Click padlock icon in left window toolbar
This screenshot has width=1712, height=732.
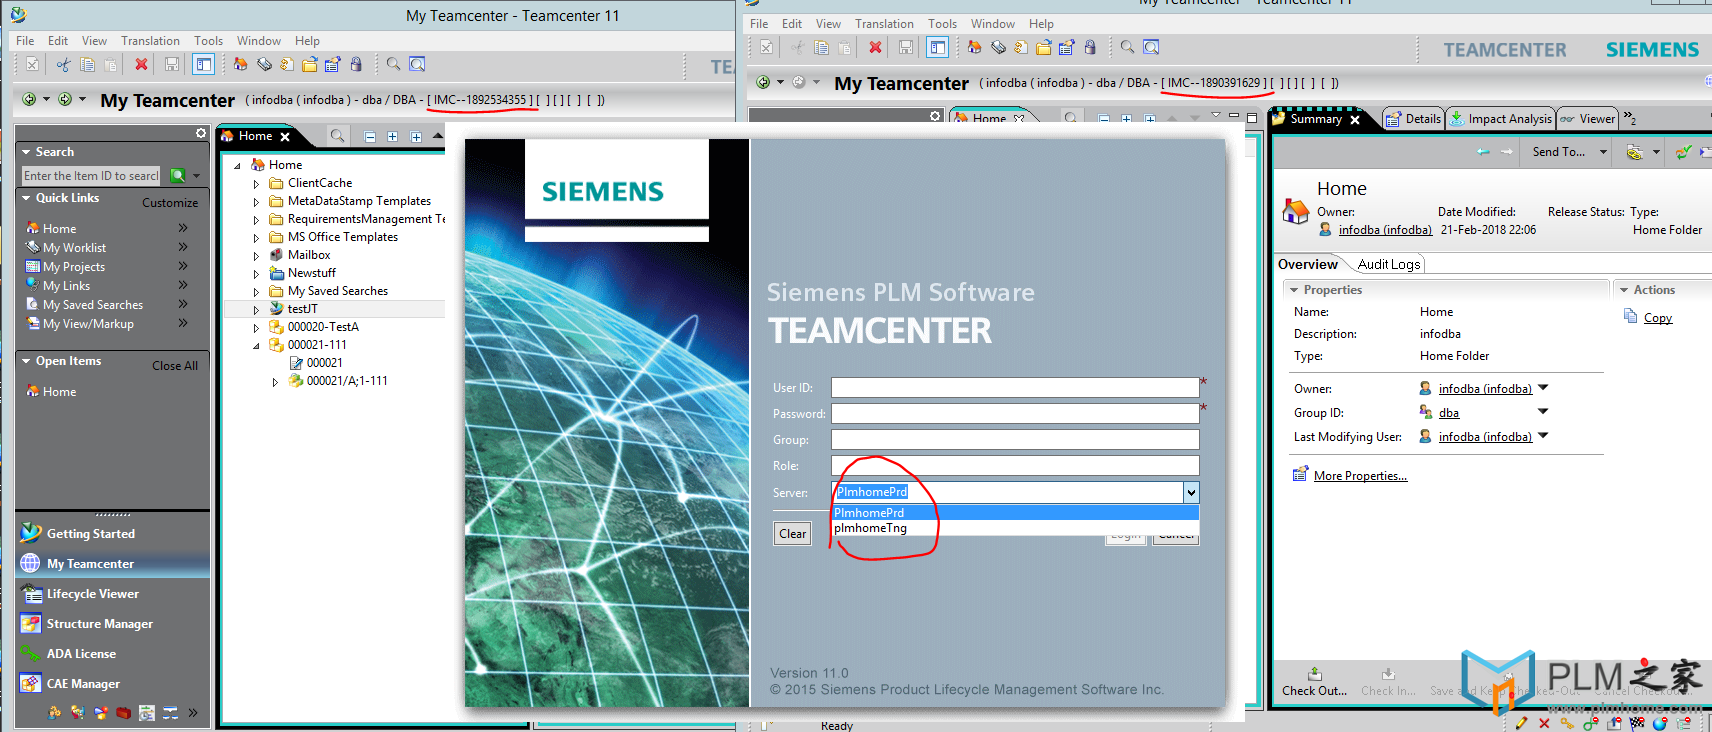tap(355, 65)
